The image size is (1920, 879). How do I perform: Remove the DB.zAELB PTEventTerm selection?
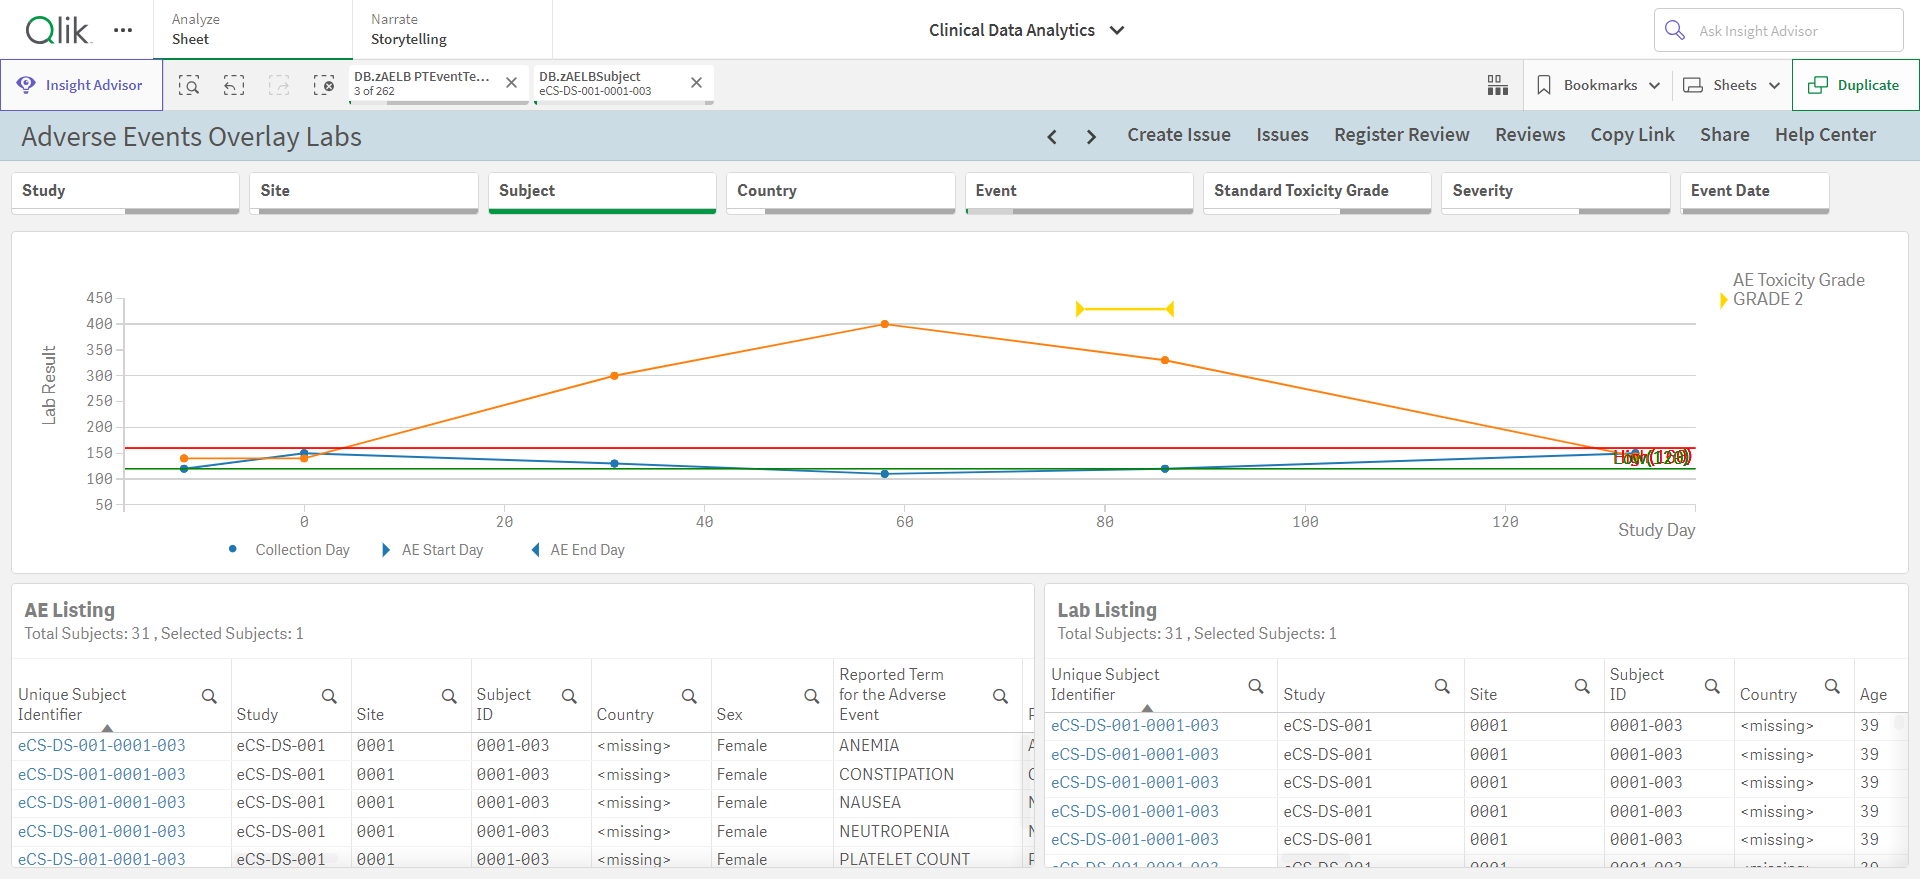point(511,83)
